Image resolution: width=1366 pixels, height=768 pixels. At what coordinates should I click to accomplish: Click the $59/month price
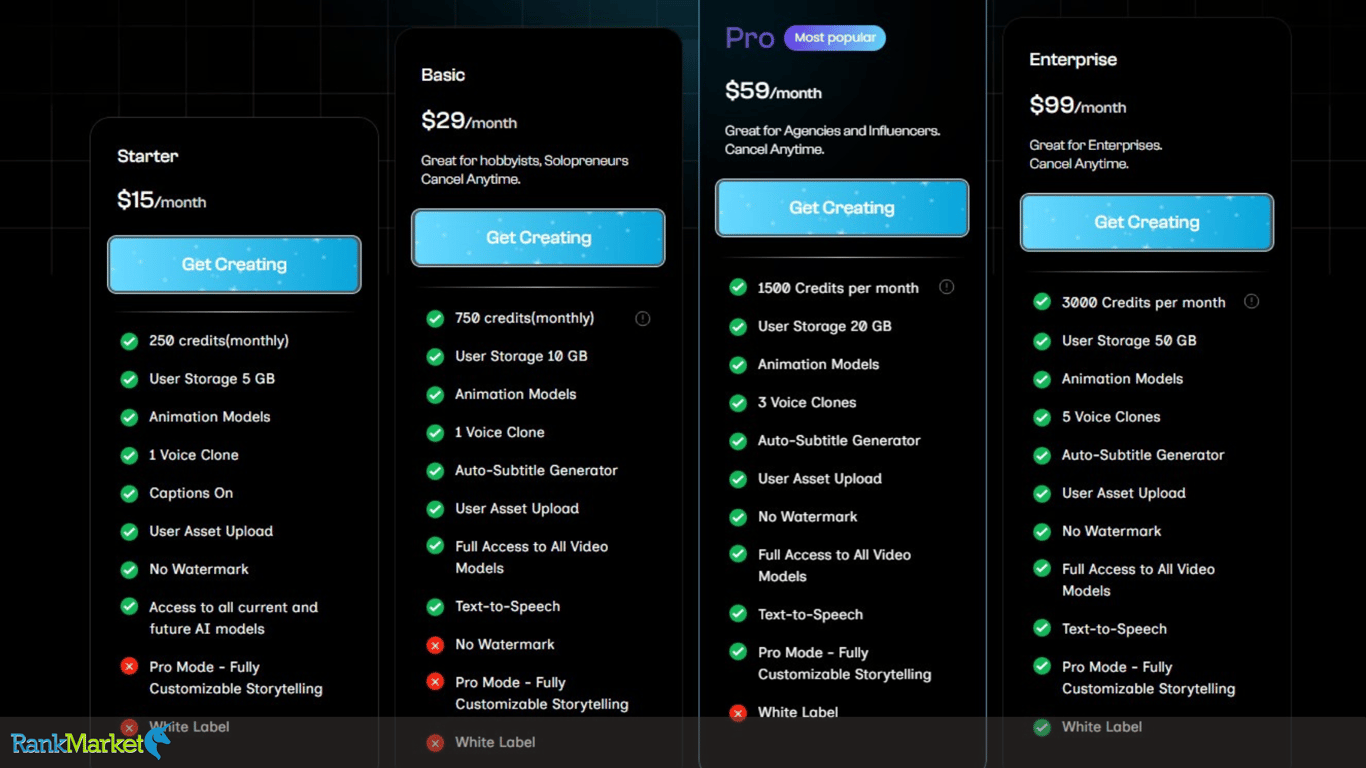coord(773,91)
